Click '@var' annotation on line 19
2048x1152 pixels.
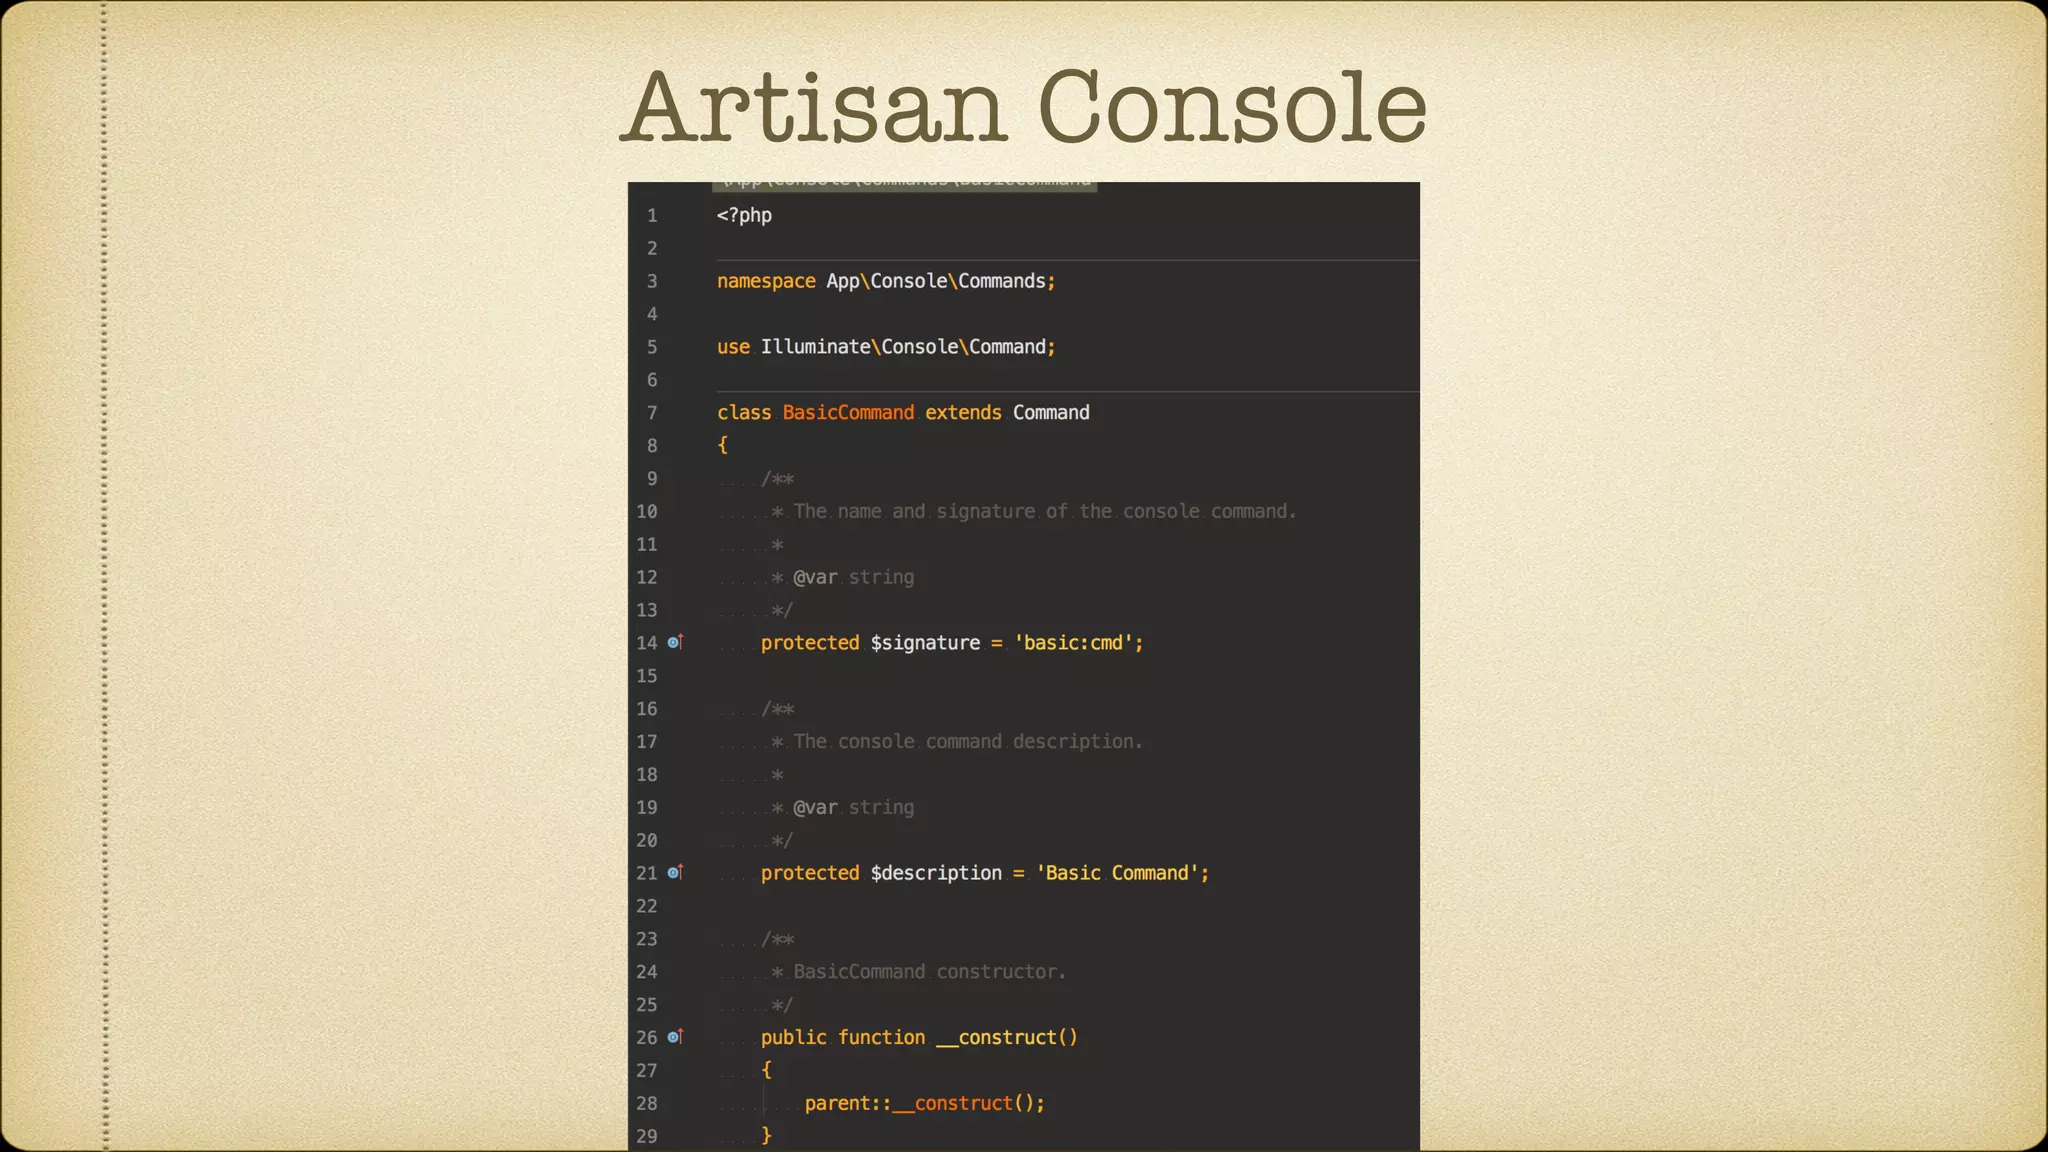815,807
